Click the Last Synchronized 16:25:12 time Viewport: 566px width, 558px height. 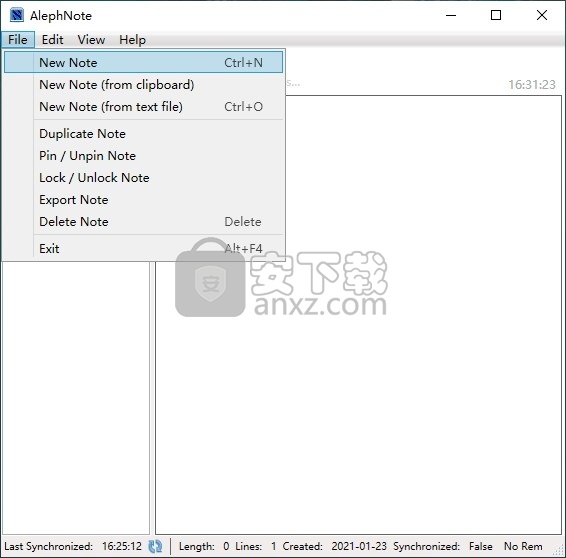click(x=122, y=546)
